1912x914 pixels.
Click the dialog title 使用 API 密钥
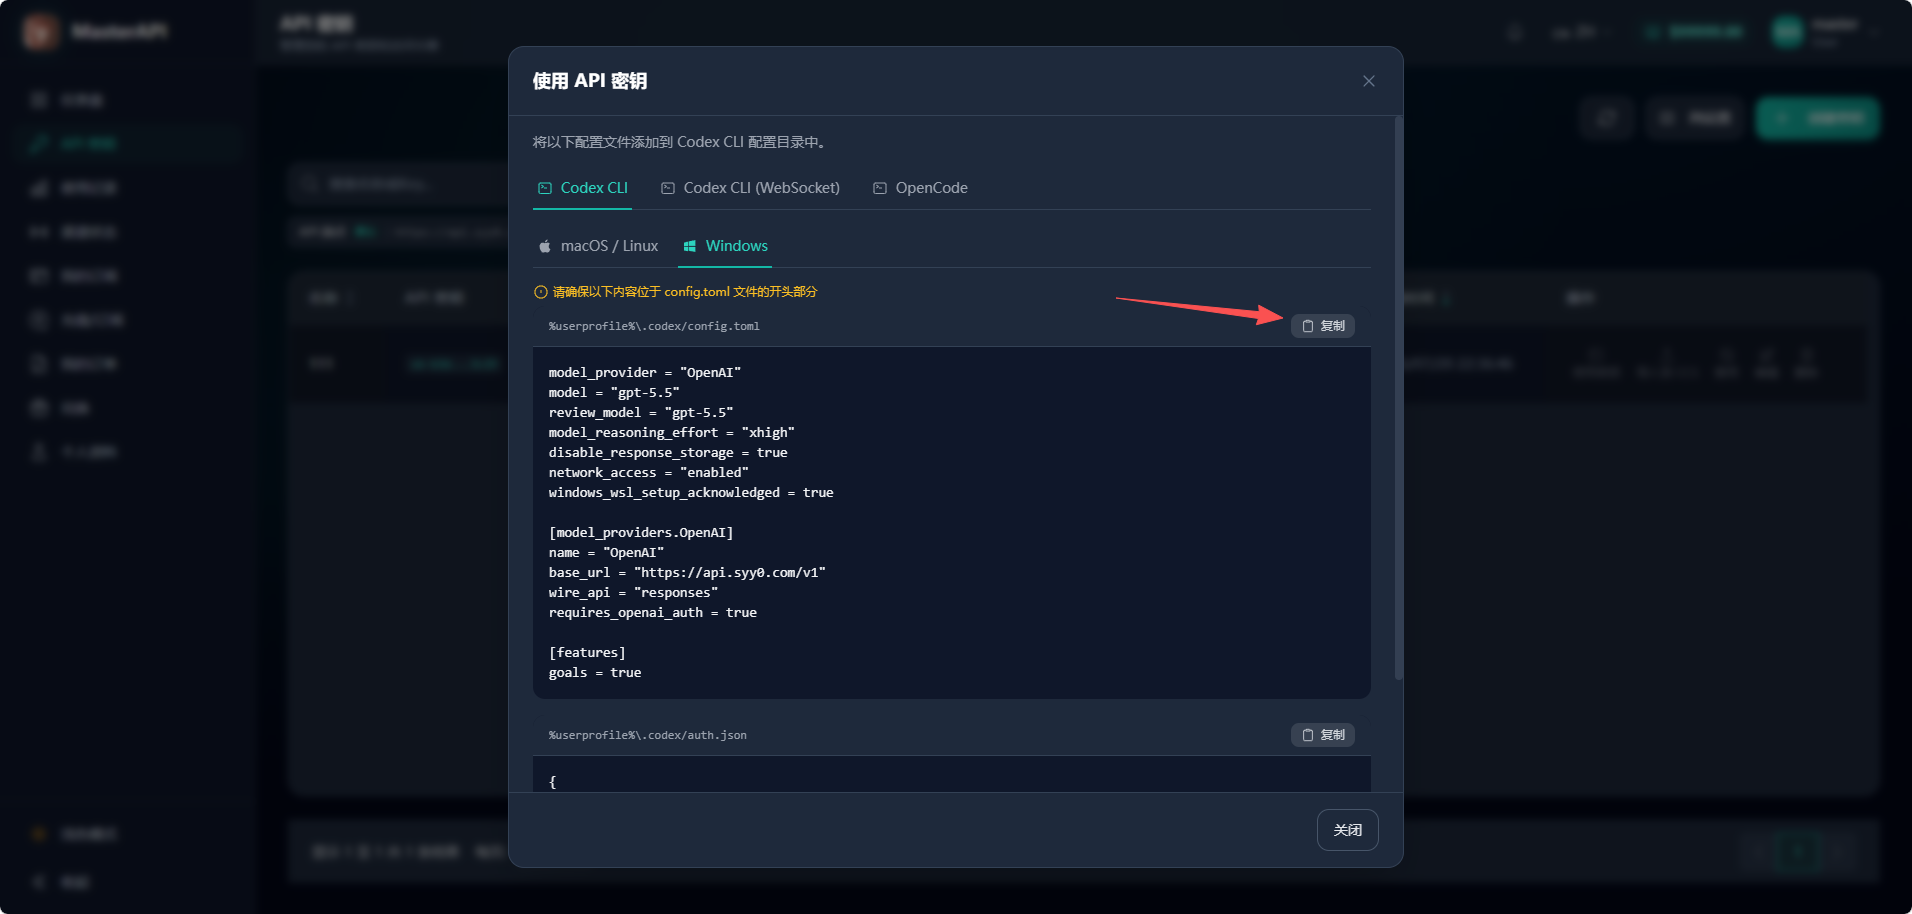[x=590, y=81]
